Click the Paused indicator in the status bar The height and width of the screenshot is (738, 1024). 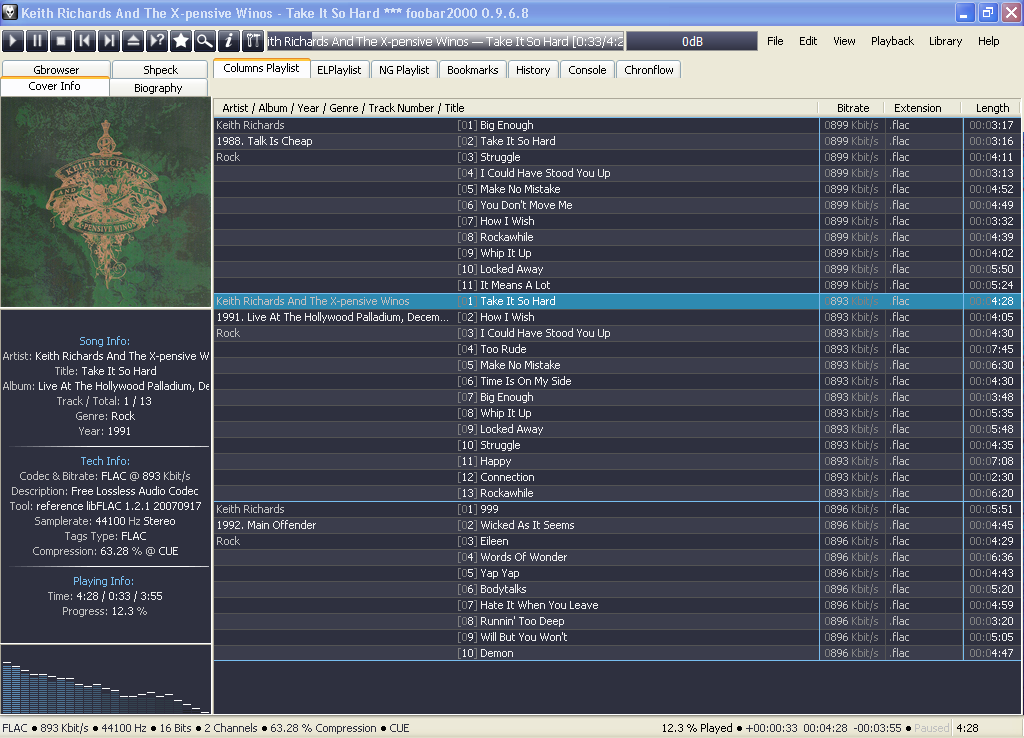[931, 728]
